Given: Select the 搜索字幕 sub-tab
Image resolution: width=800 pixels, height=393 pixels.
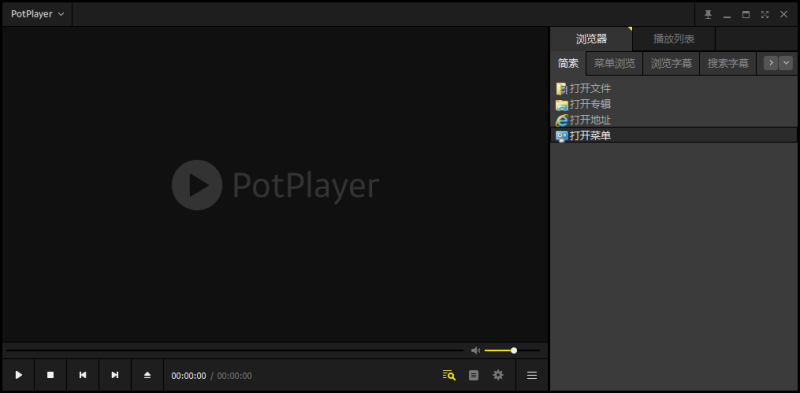Looking at the screenshot, I should (x=728, y=63).
